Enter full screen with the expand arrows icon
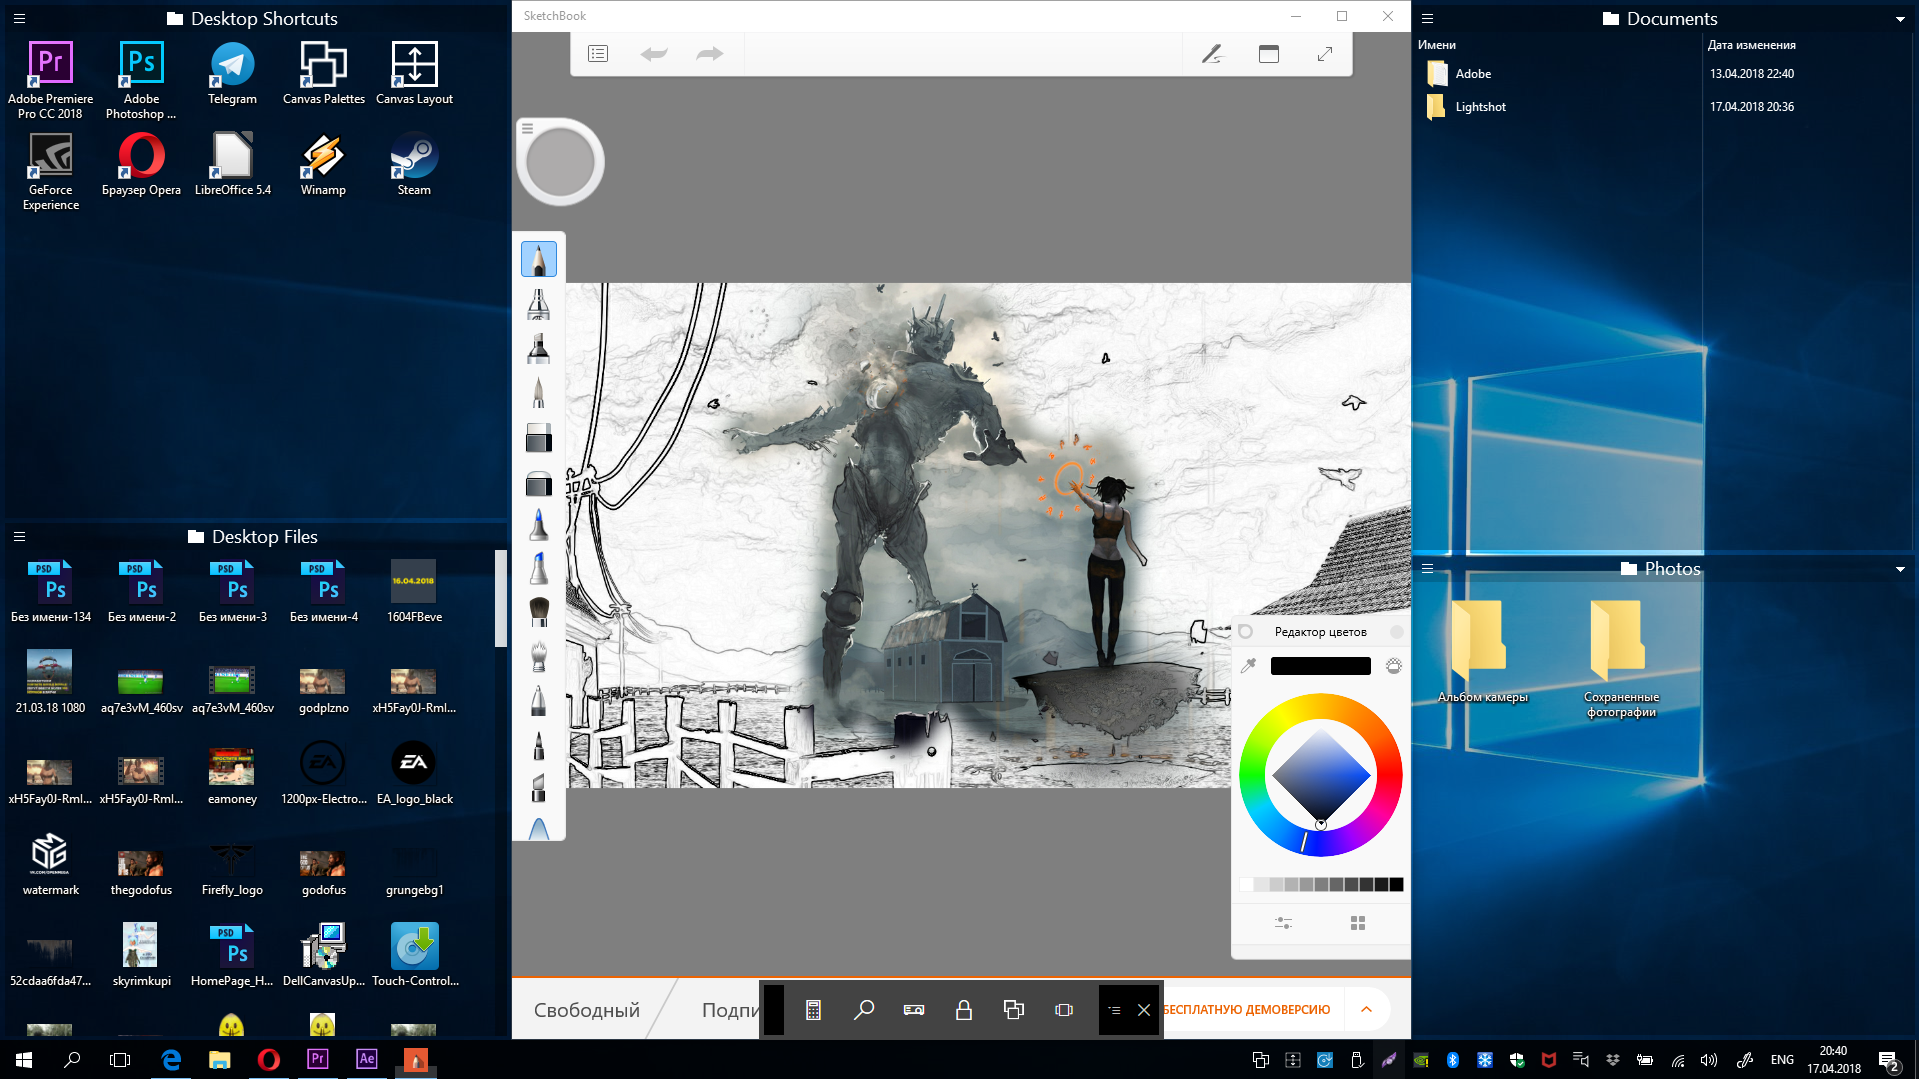The width and height of the screenshot is (1919, 1079). pos(1325,54)
